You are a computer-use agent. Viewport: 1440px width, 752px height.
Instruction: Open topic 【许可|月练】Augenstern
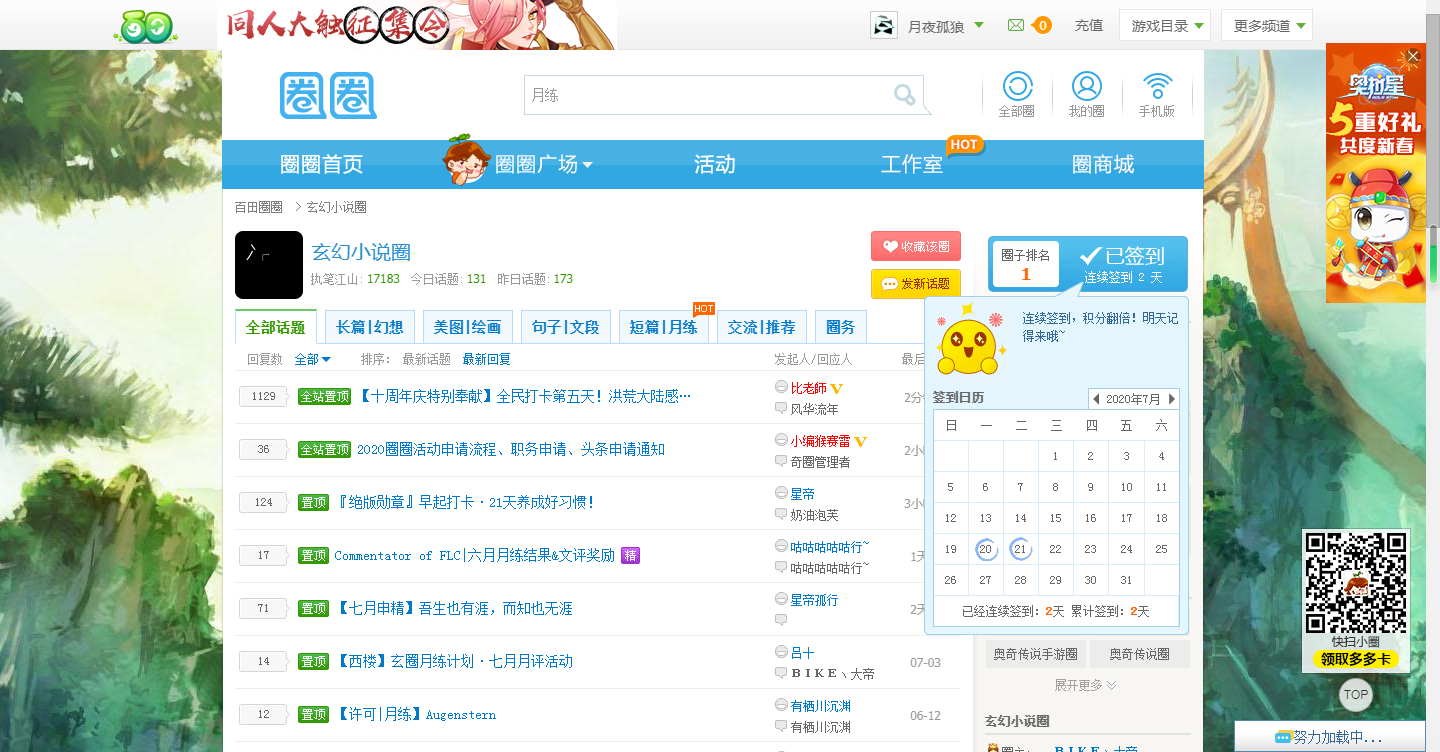415,715
